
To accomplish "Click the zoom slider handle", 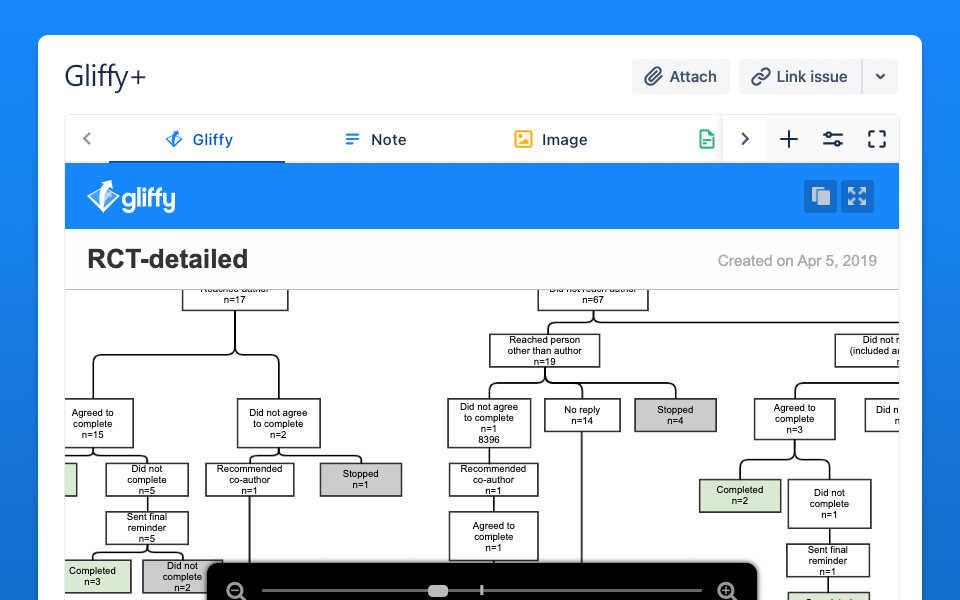I will (x=438, y=590).
